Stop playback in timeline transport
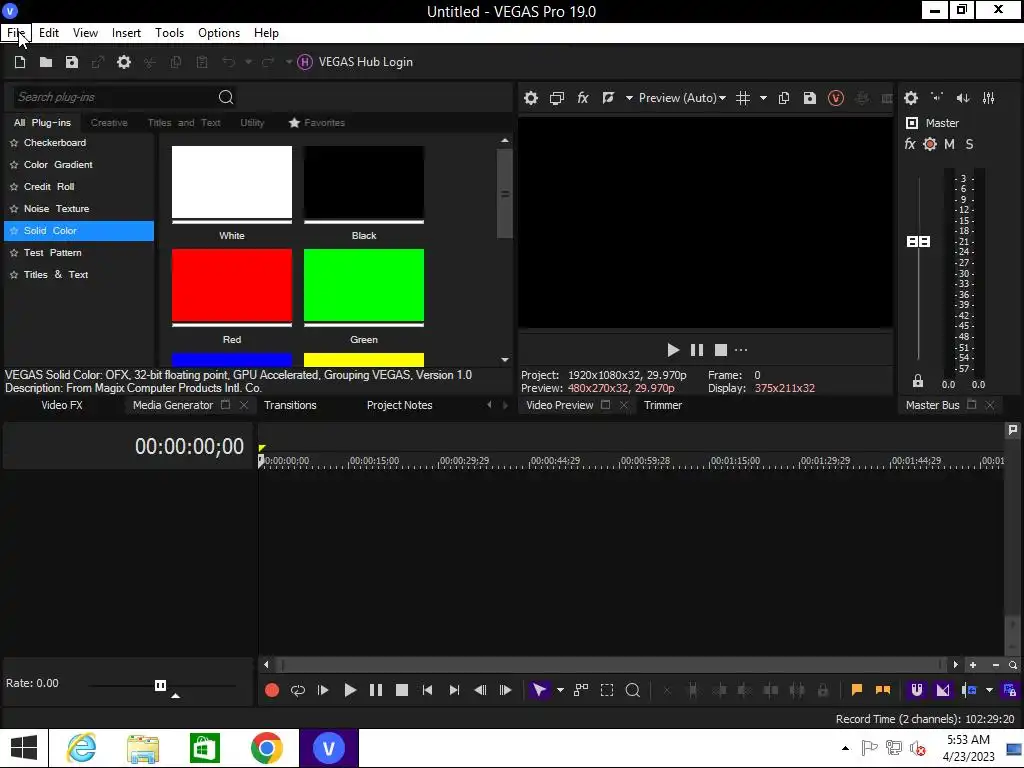Screen dimensions: 1024x768 point(402,690)
